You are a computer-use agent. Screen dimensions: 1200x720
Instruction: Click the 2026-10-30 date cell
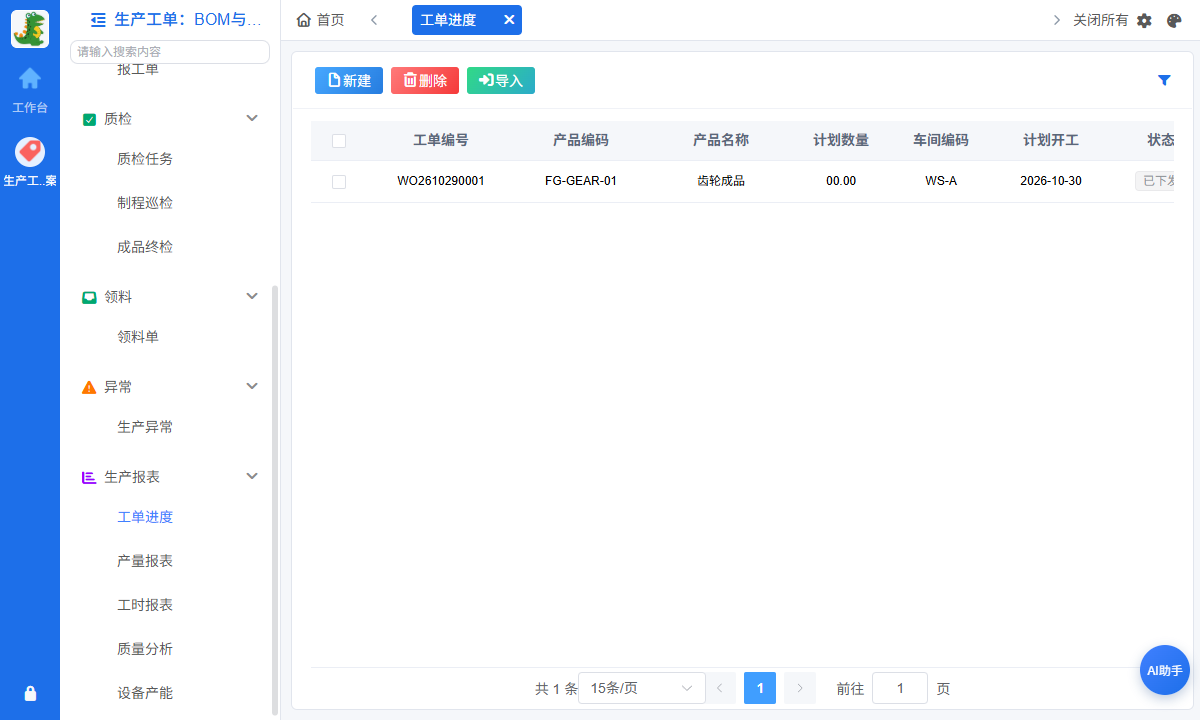pyautogui.click(x=1051, y=182)
